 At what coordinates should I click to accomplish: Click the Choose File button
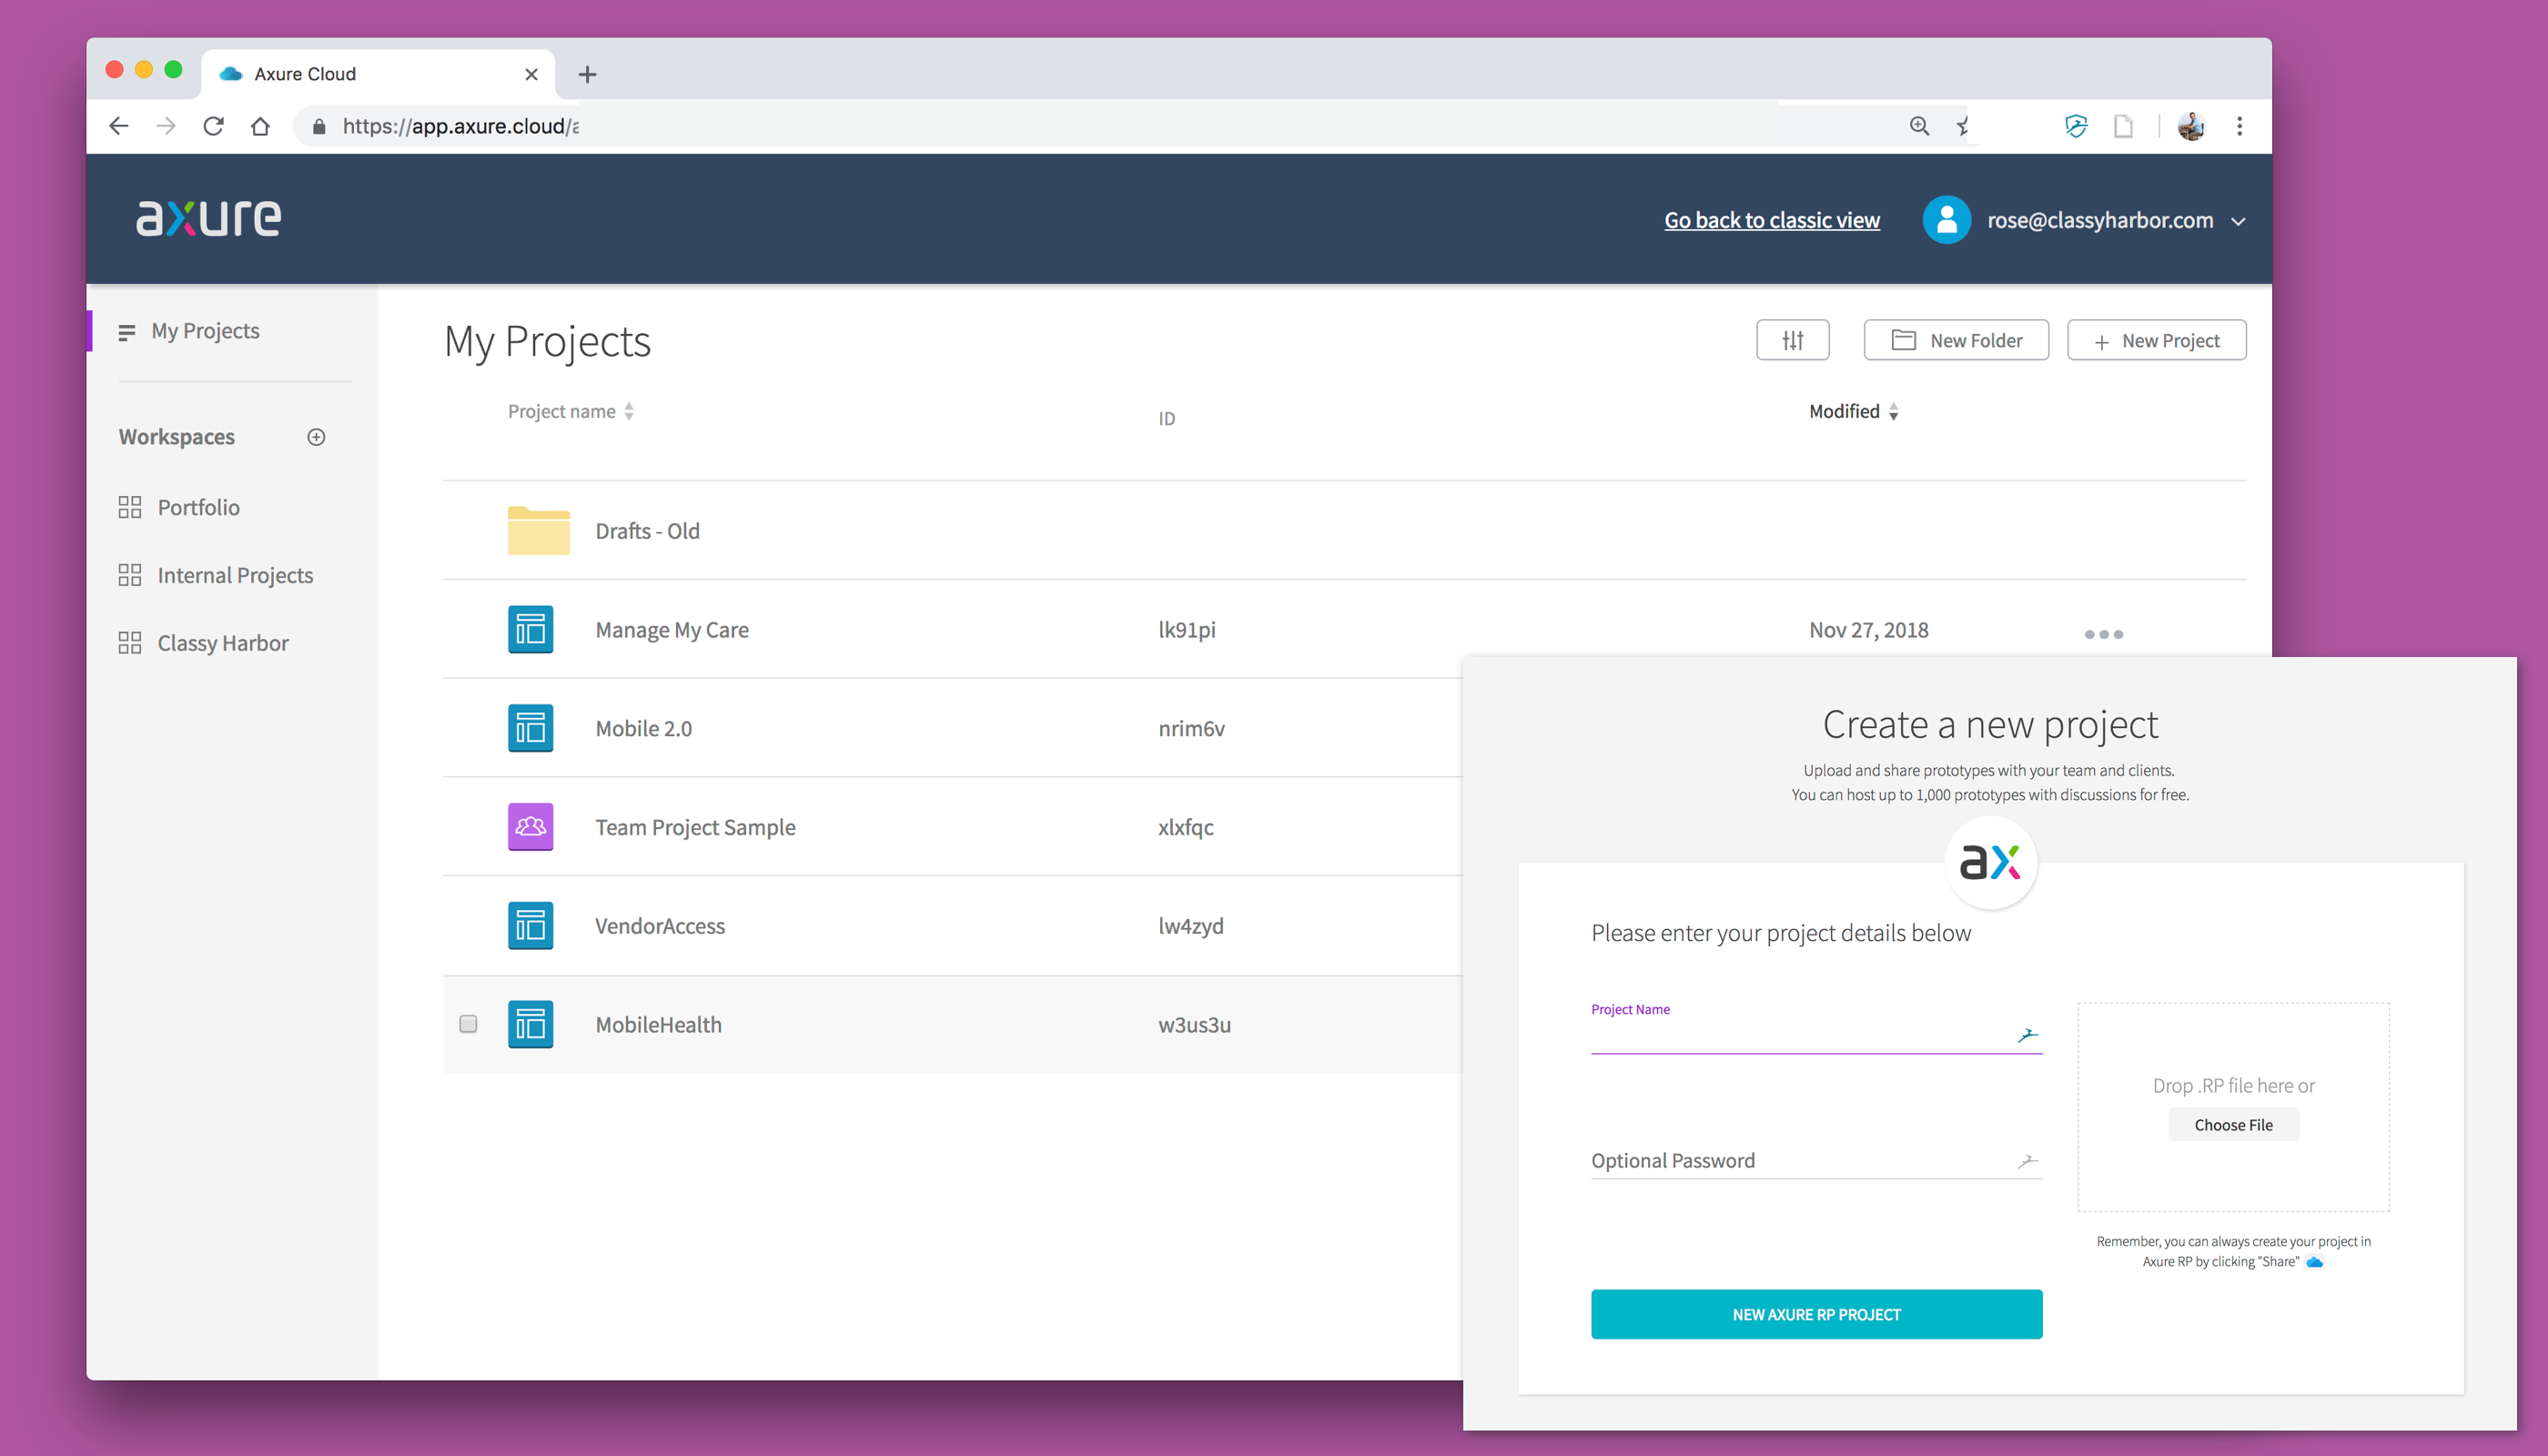tap(2233, 1125)
